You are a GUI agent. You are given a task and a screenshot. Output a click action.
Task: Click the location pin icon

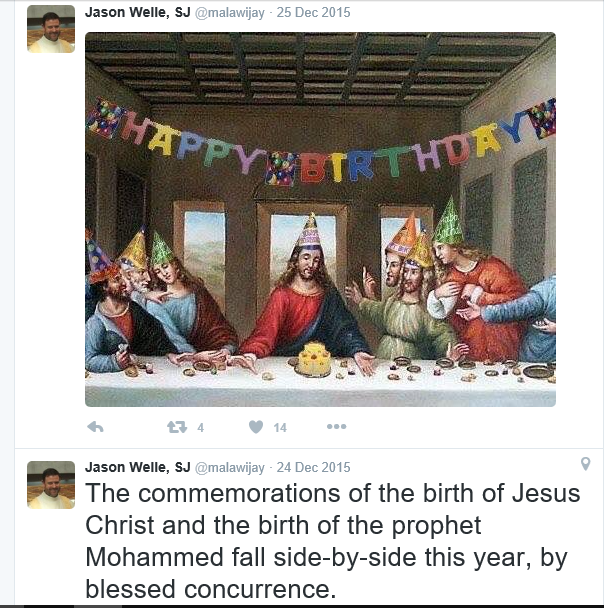[585, 464]
